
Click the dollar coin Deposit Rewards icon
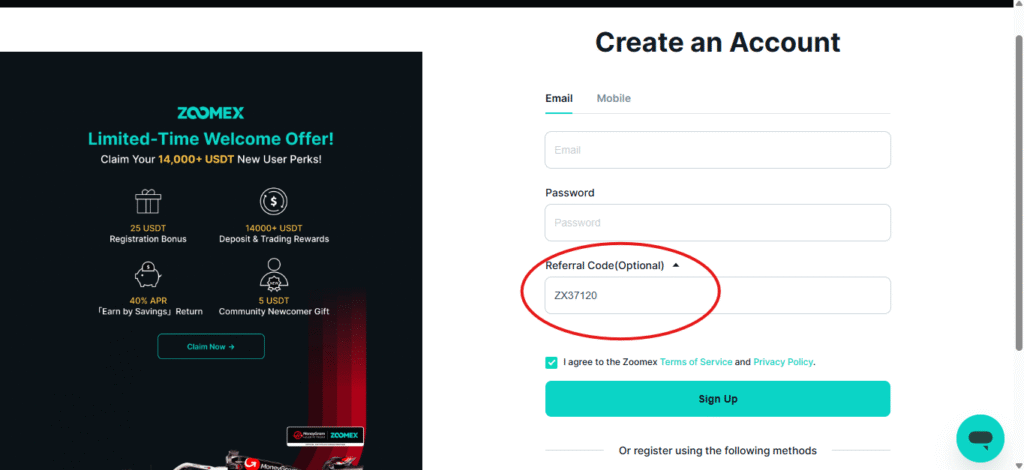coord(274,202)
